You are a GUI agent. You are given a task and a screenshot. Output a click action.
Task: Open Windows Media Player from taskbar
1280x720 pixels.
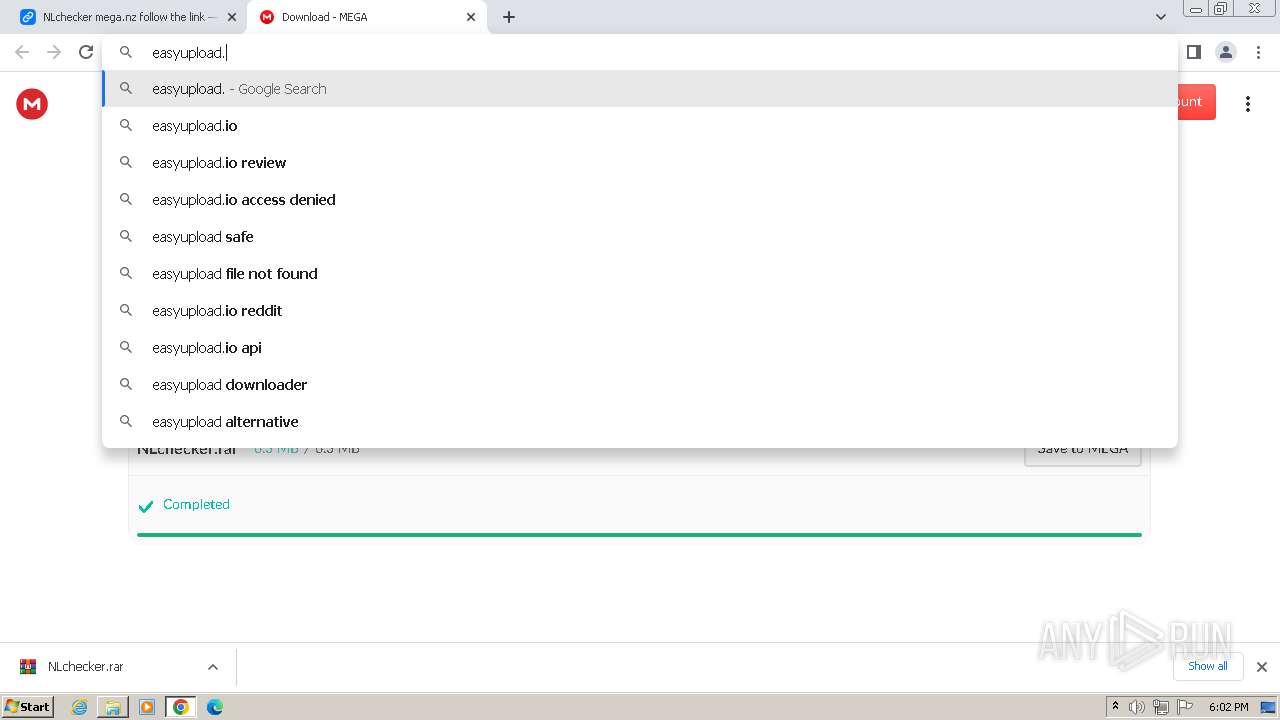pos(147,707)
